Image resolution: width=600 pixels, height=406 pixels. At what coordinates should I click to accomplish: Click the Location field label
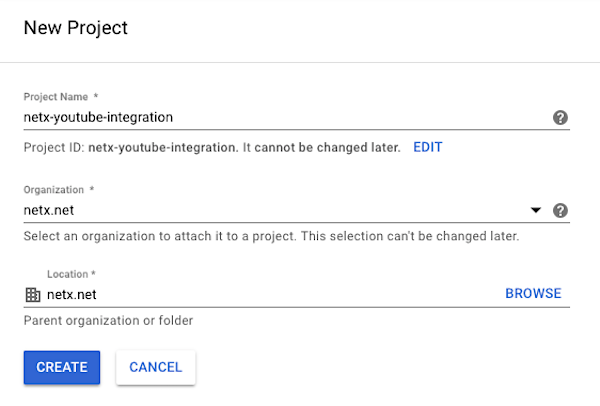[71, 273]
